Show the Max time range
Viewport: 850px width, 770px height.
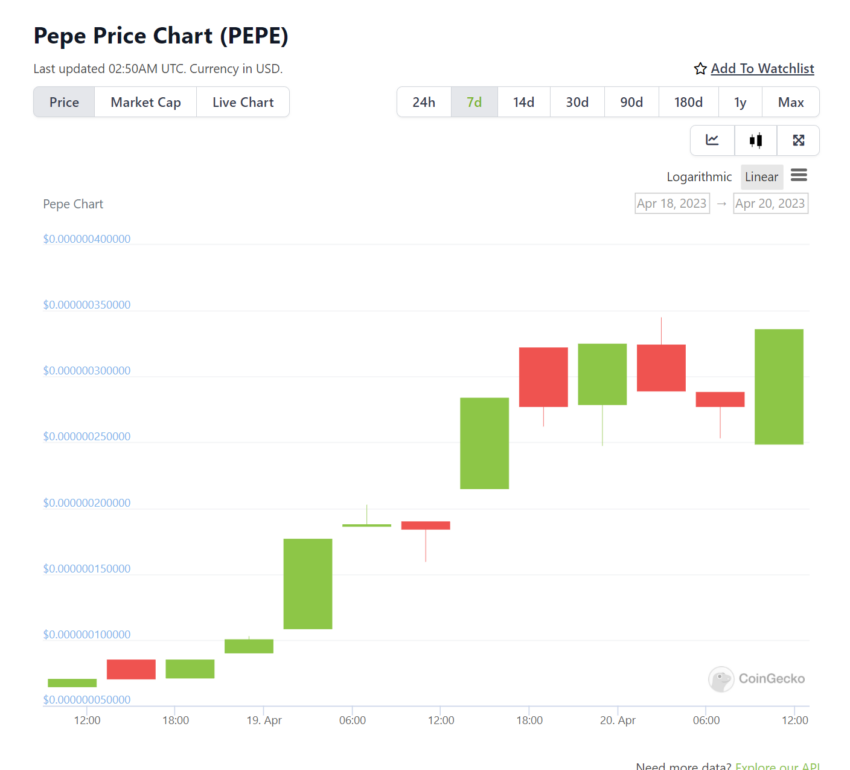click(791, 102)
